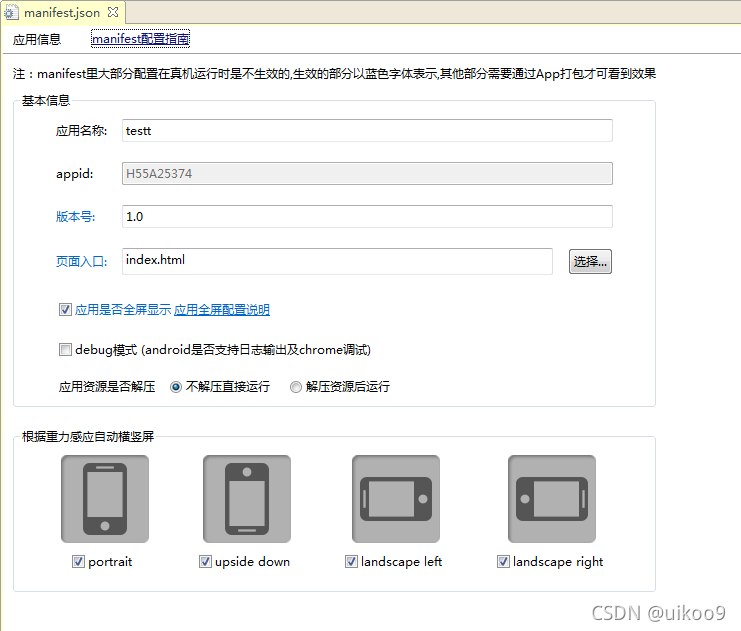Click the appid field H55A25374
This screenshot has width=741, height=631.
tap(367, 173)
